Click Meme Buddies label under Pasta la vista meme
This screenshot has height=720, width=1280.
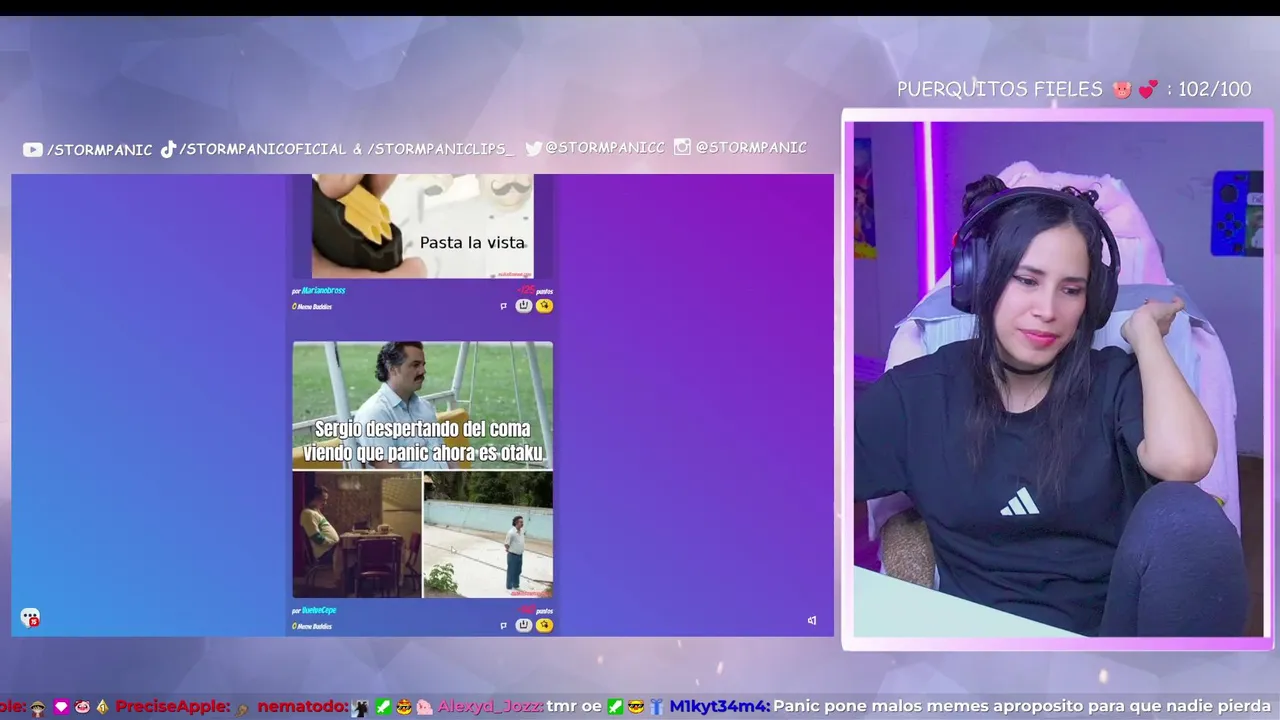(312, 307)
